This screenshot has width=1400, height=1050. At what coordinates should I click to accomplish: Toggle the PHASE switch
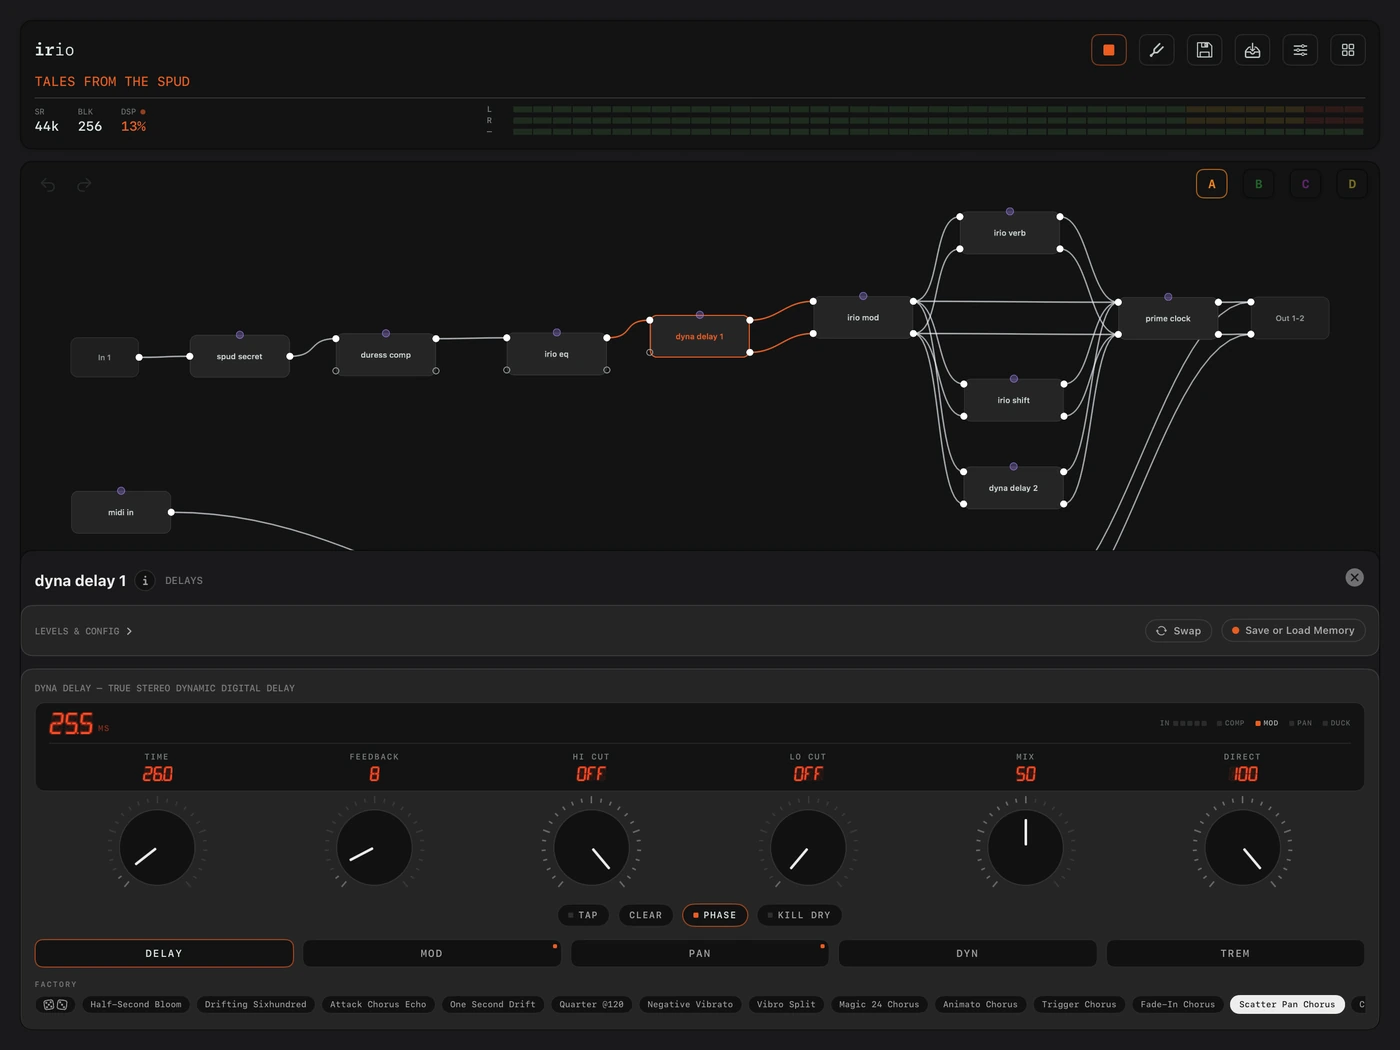[x=715, y=915]
